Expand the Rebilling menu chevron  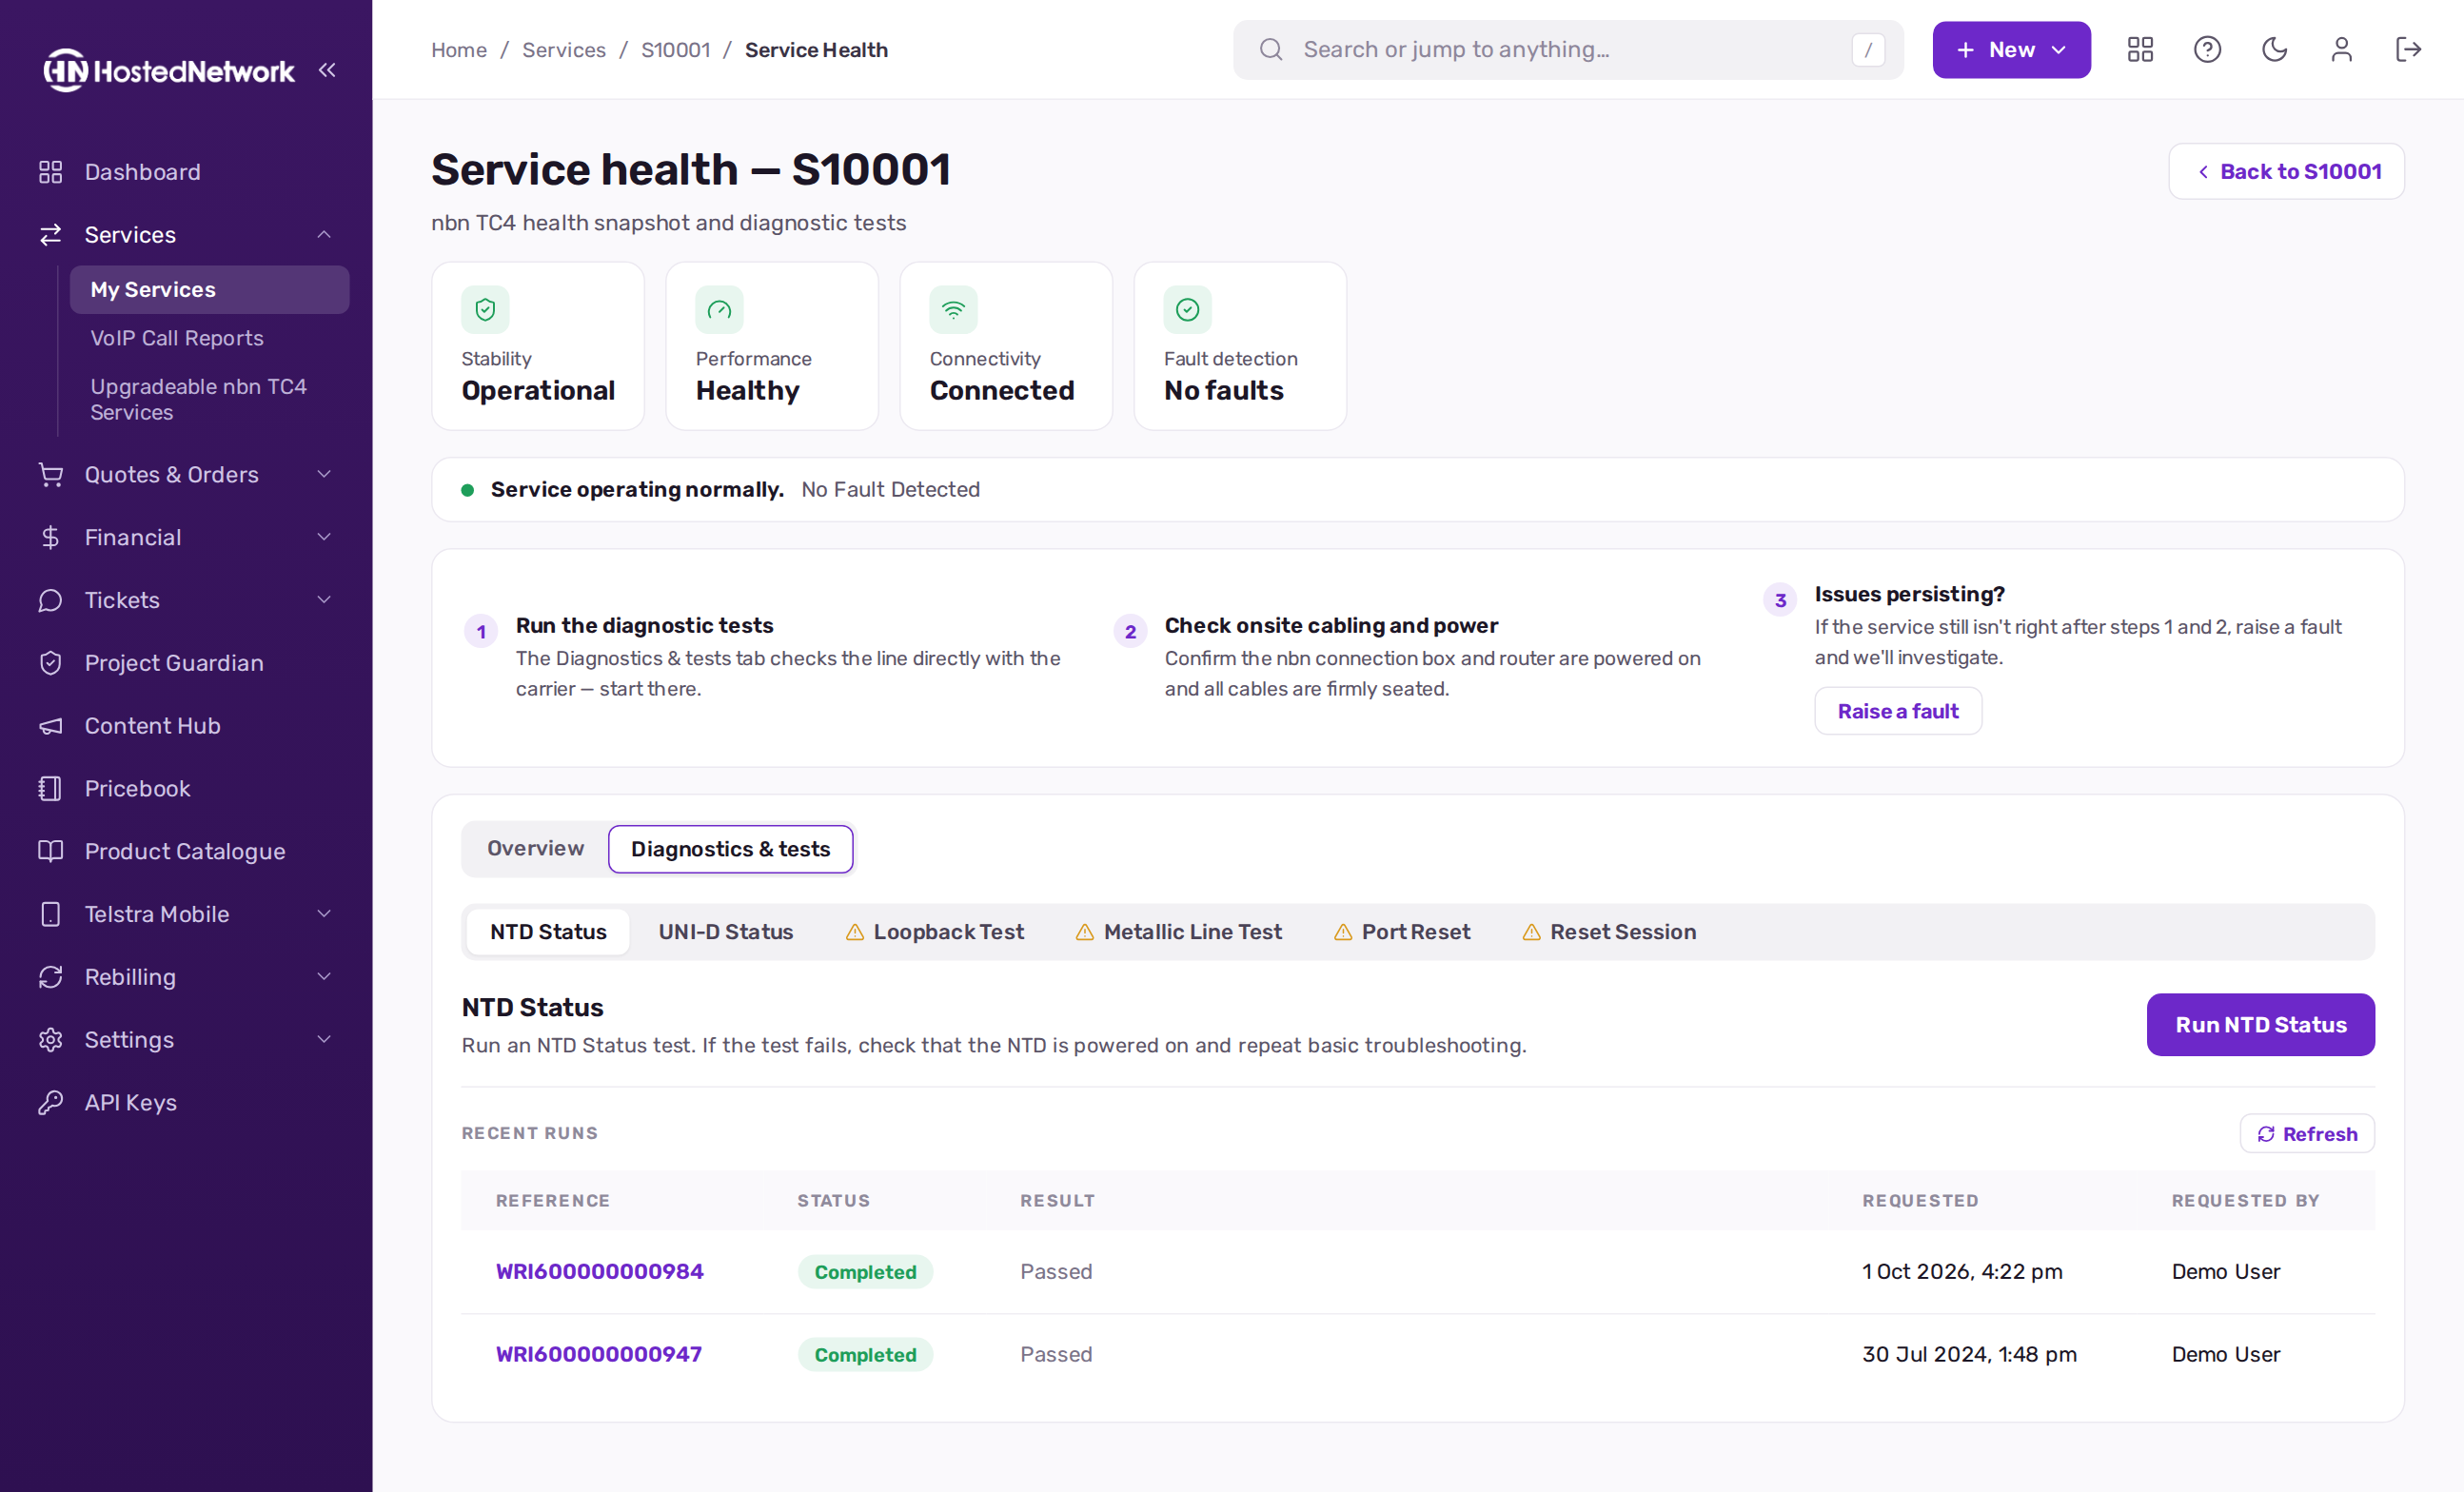(324, 977)
